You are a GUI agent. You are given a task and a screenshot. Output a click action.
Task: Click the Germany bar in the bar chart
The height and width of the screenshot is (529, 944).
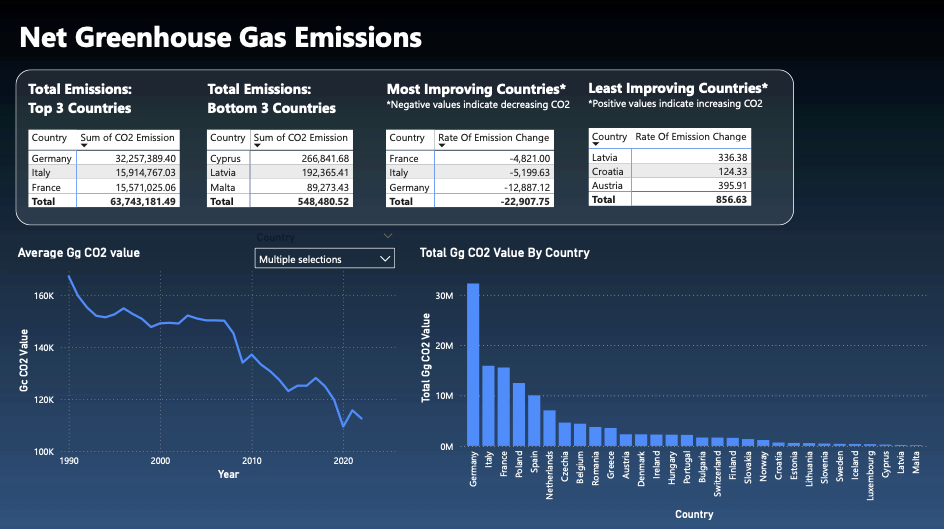473,365
